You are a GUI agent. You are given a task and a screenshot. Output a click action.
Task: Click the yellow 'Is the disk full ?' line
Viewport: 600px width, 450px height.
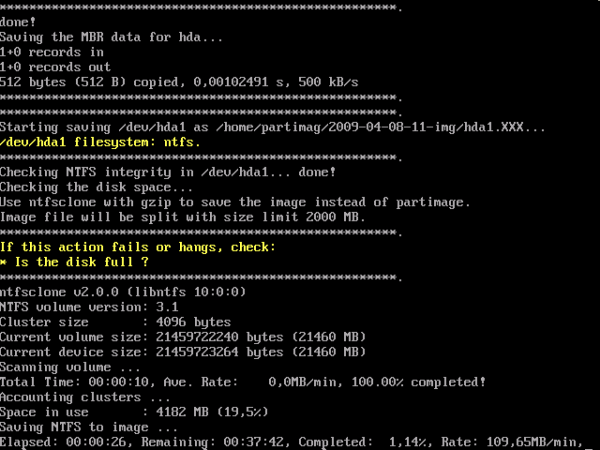(x=76, y=261)
